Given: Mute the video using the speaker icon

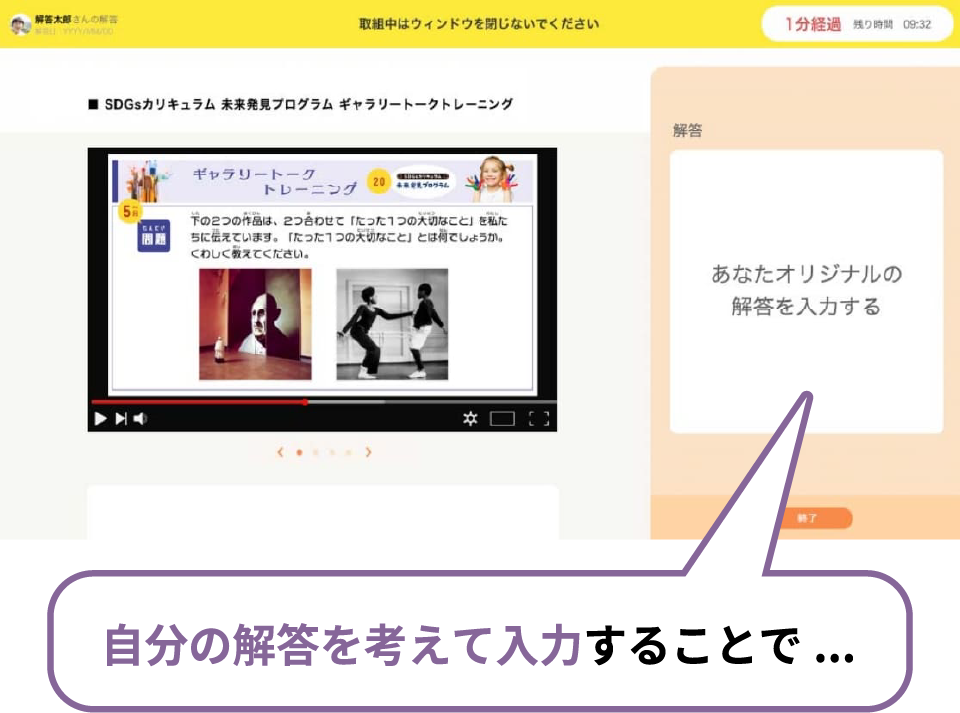Looking at the screenshot, I should click(x=141, y=419).
